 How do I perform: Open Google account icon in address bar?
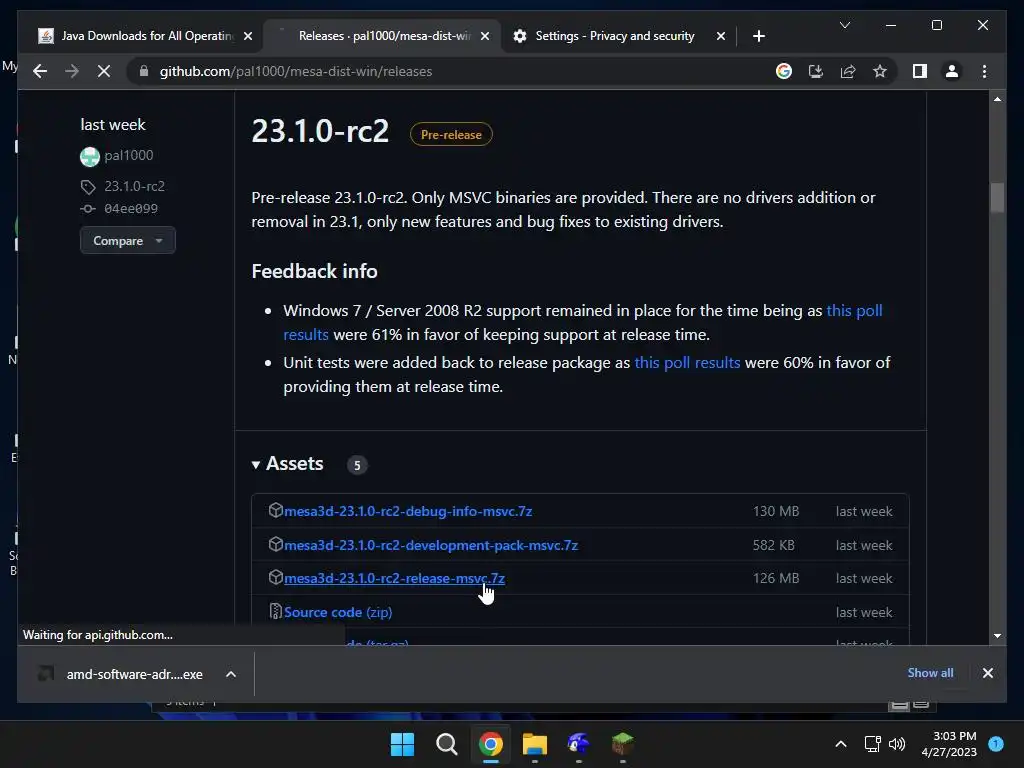(x=784, y=71)
